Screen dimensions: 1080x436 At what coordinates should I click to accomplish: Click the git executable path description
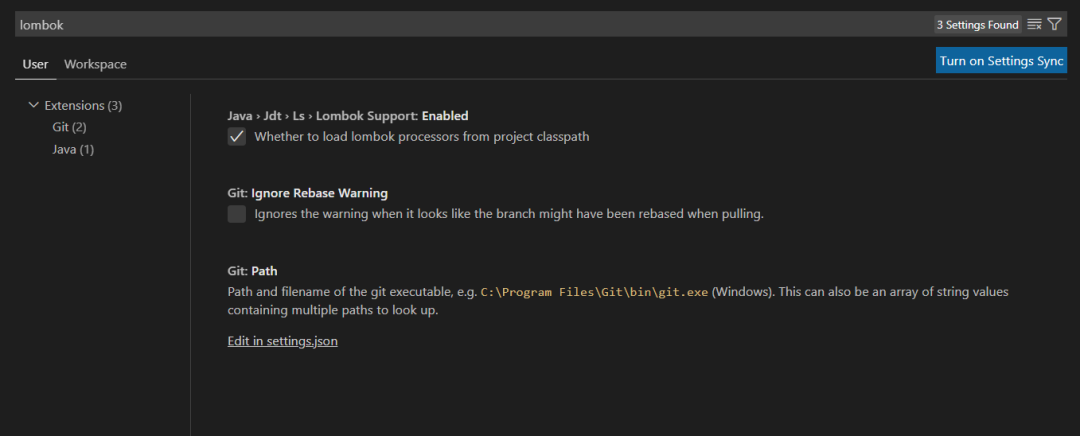click(x=352, y=292)
